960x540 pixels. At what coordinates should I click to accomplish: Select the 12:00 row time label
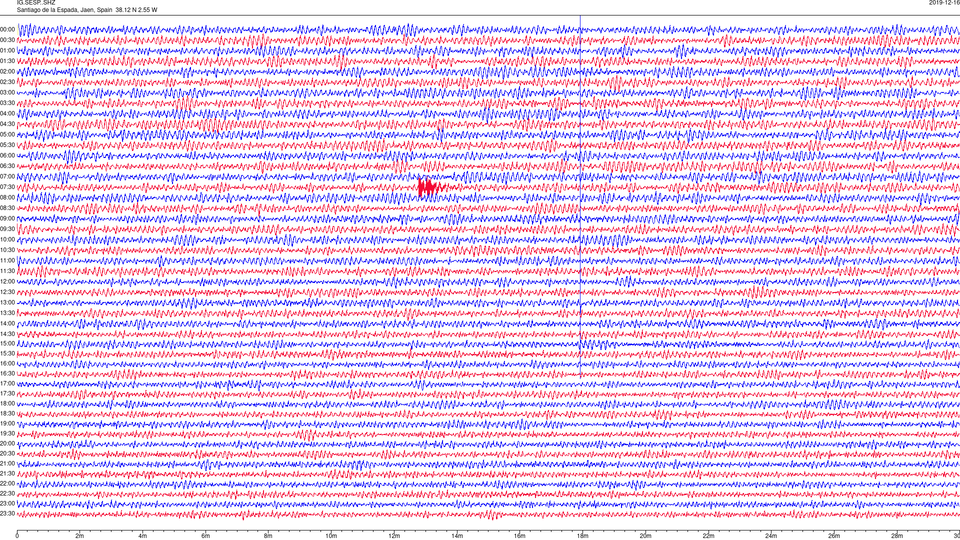[x=7, y=282]
